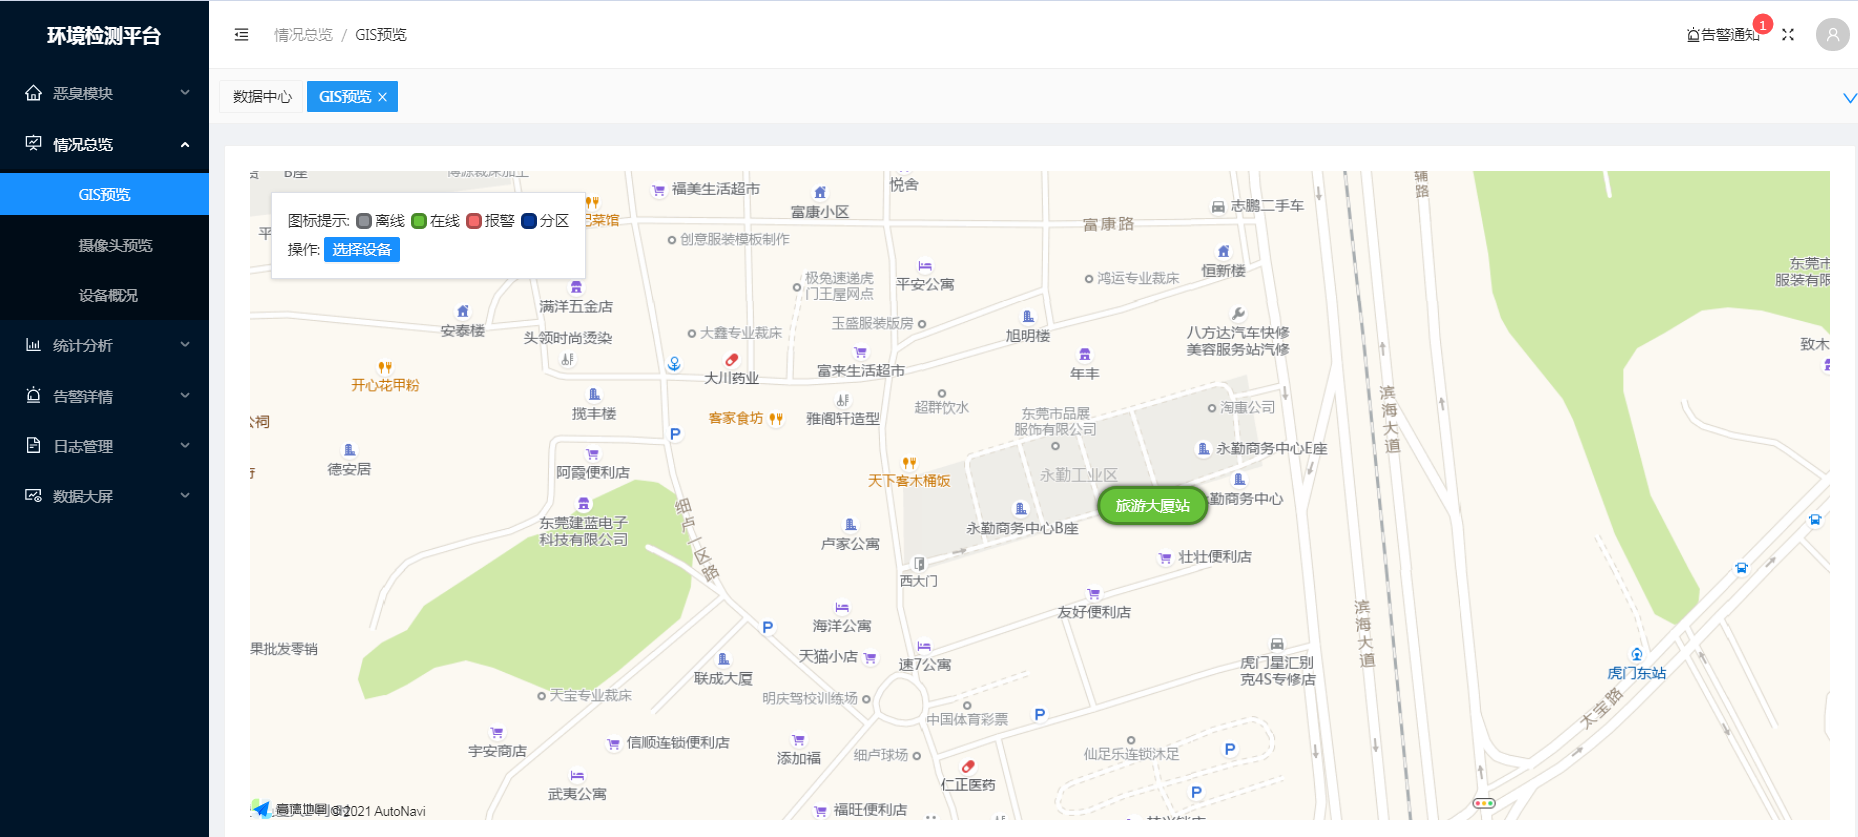Close the GIS预览 tab

coord(382,97)
